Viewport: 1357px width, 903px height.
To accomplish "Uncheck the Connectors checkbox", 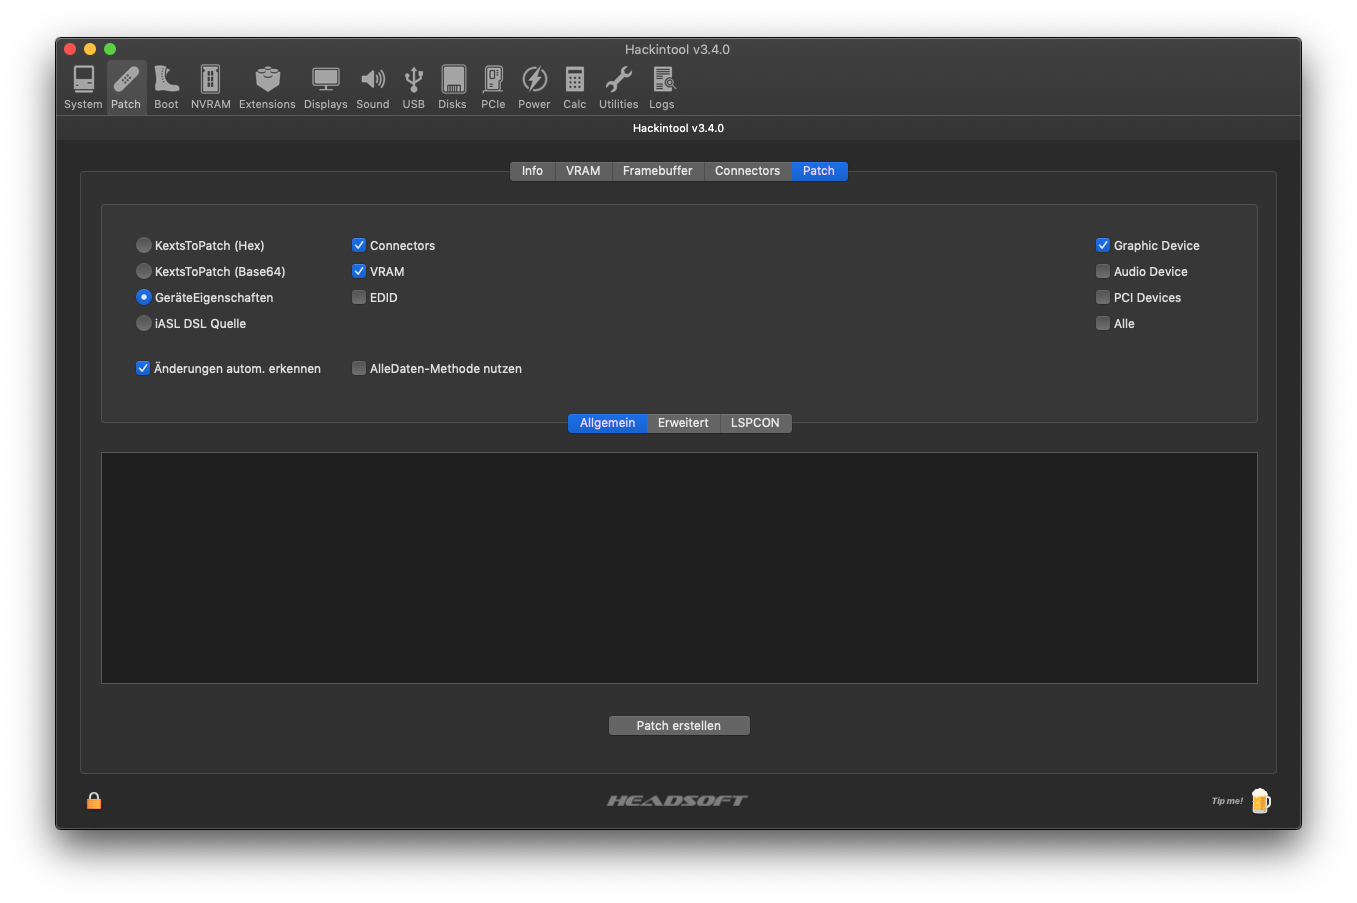I will 359,245.
